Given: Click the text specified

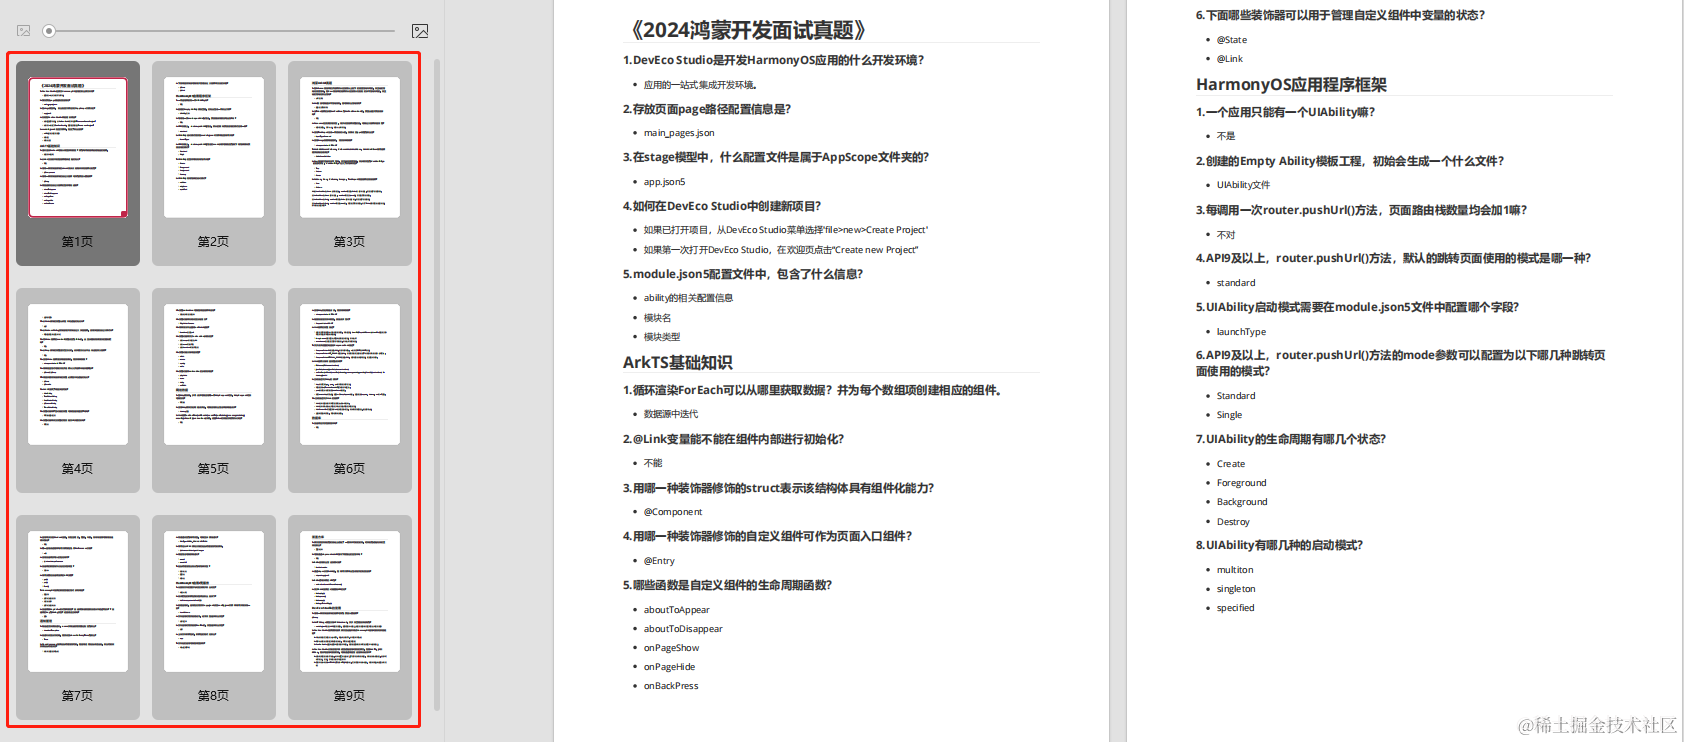Looking at the screenshot, I should 1235,608.
